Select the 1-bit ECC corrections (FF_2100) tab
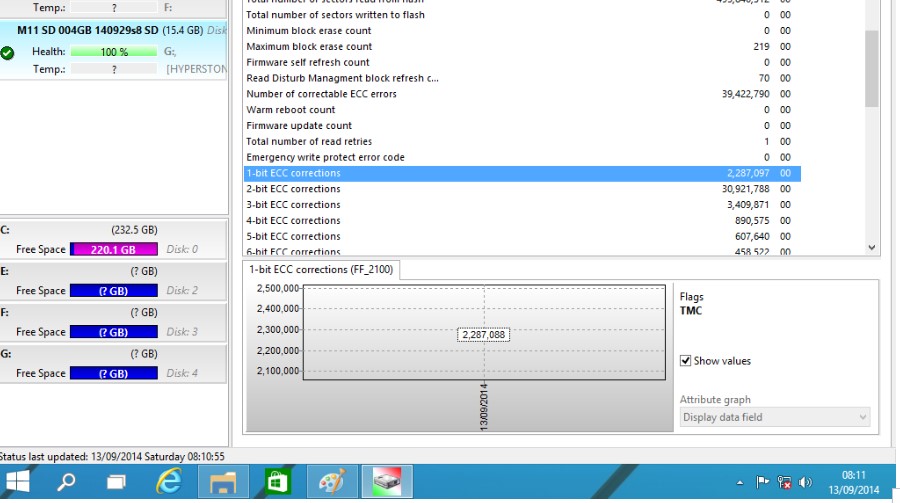This screenshot has height=503, width=900. coord(321,269)
